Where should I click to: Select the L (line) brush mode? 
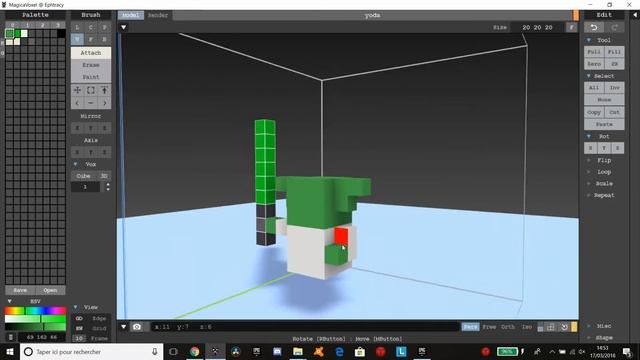click(77, 27)
